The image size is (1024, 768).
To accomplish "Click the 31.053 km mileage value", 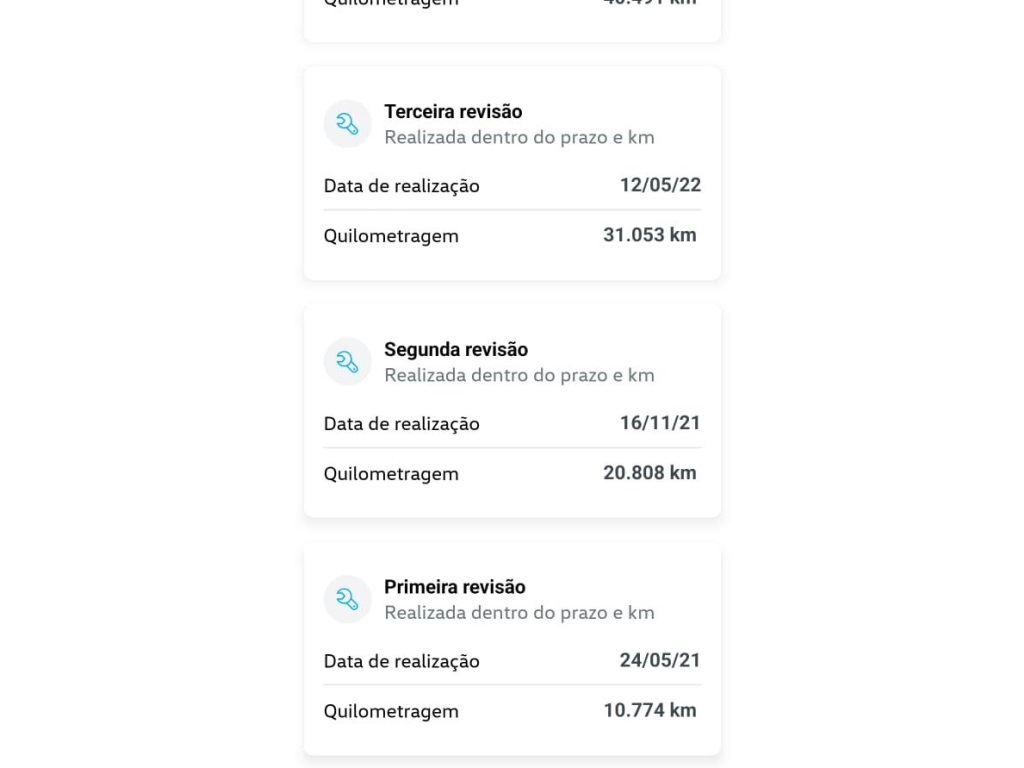I will tap(650, 235).
